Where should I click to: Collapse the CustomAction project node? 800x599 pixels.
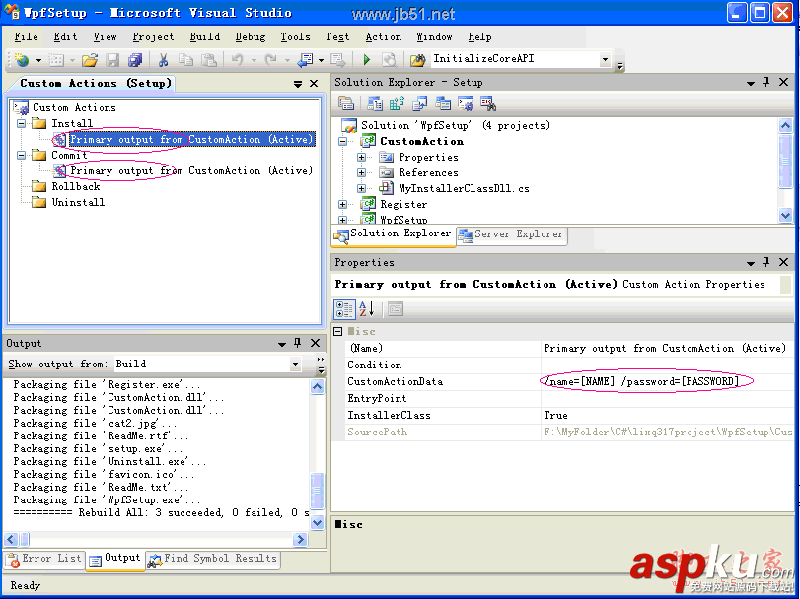point(343,142)
